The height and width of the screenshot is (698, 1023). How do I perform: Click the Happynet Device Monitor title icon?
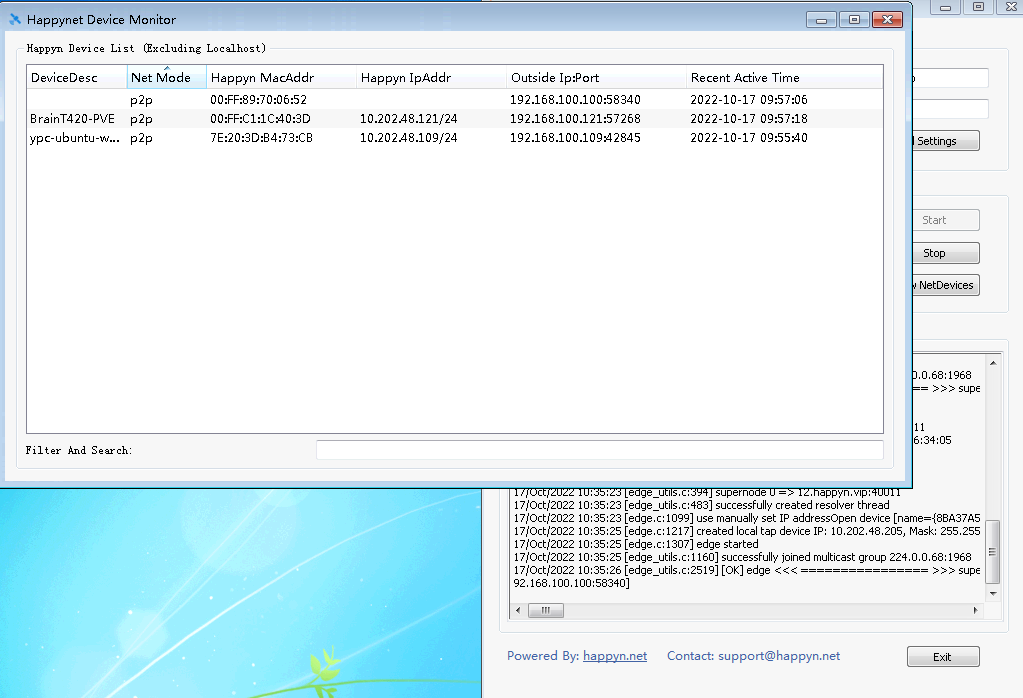[x=15, y=20]
